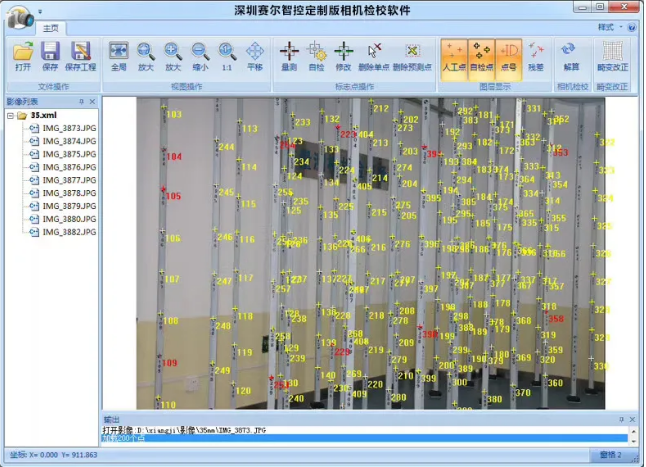This screenshot has height=467, width=646.
Task: Toggle 点号 point number labels
Action: [508, 56]
